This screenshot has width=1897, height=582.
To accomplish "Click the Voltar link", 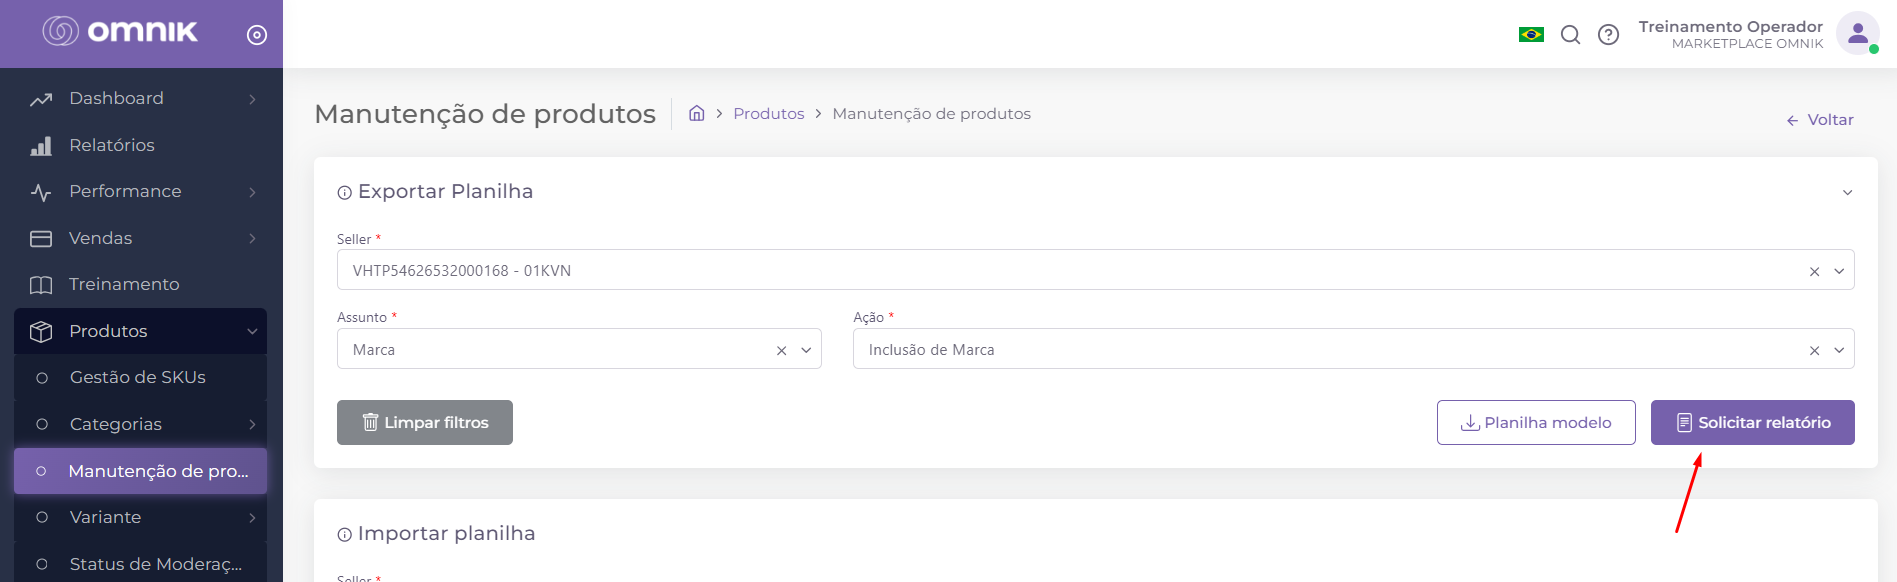I will (1820, 120).
